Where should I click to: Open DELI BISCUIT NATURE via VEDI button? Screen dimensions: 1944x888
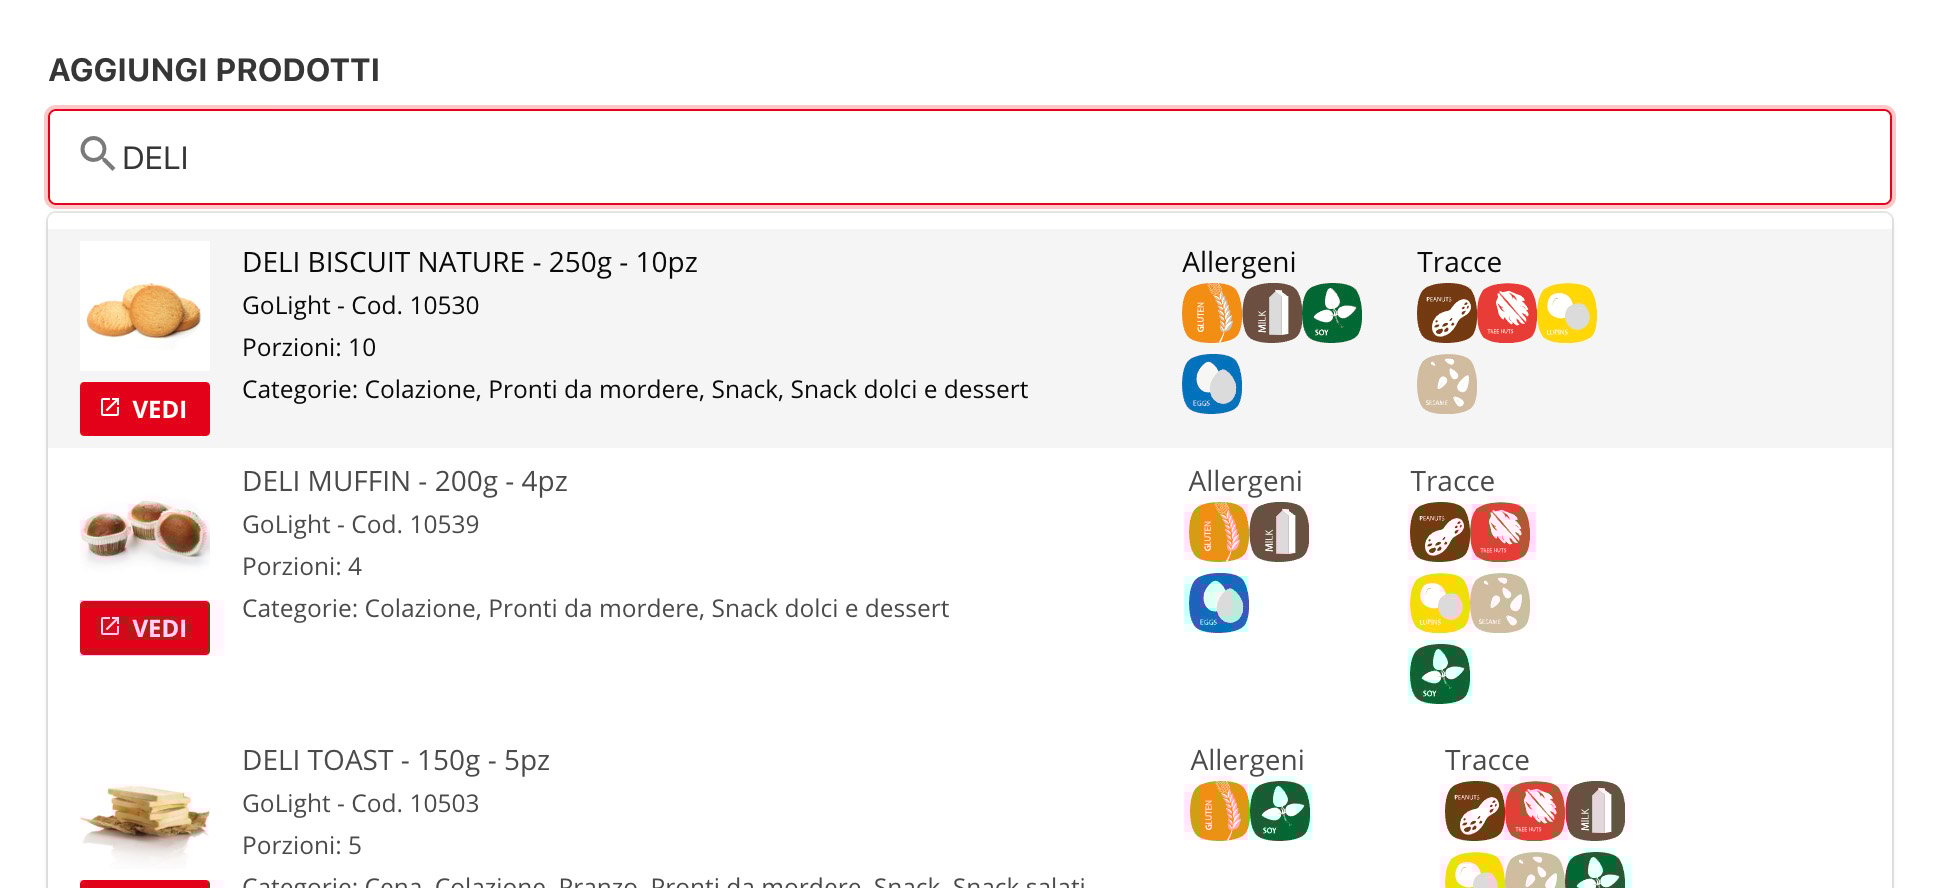(x=145, y=409)
